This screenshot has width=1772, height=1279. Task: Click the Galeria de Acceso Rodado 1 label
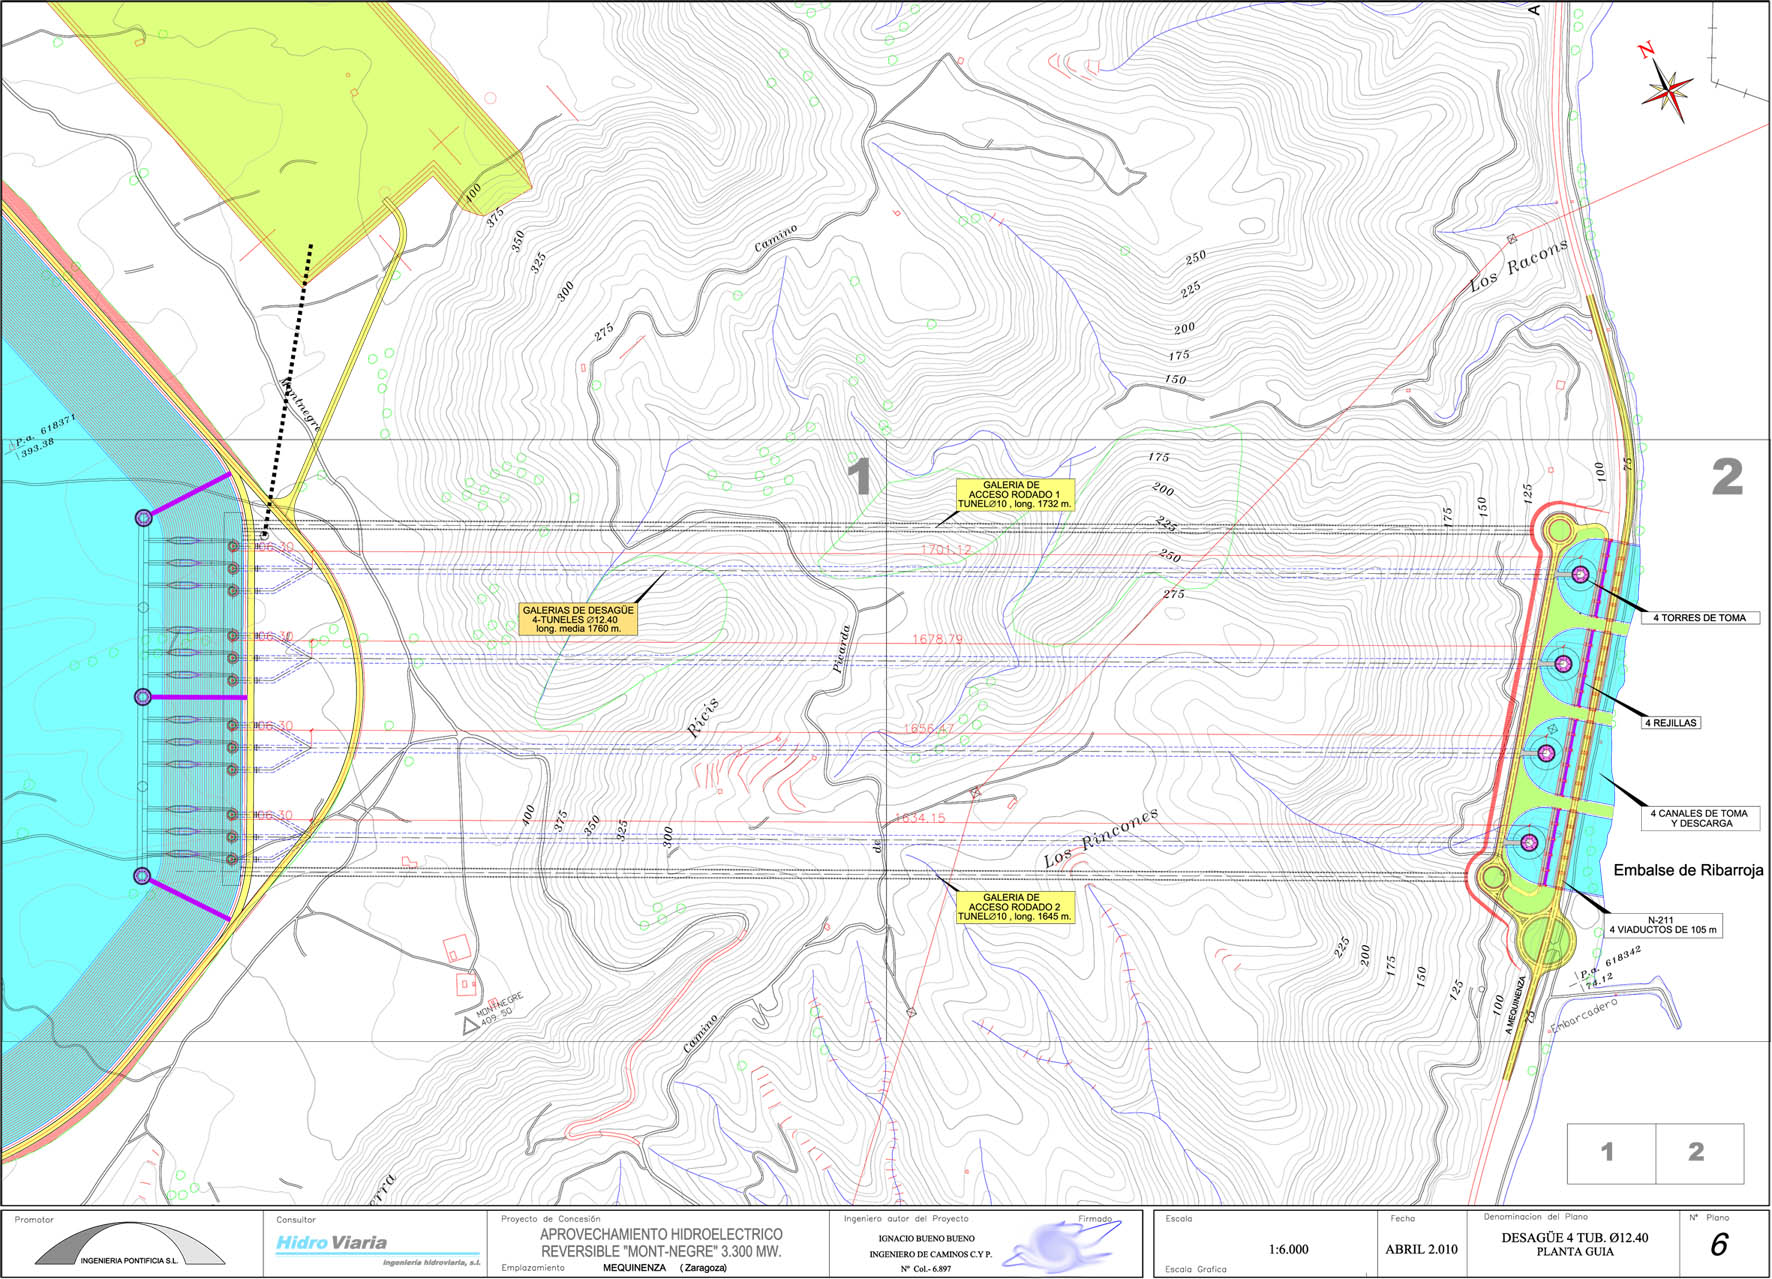coord(1015,495)
